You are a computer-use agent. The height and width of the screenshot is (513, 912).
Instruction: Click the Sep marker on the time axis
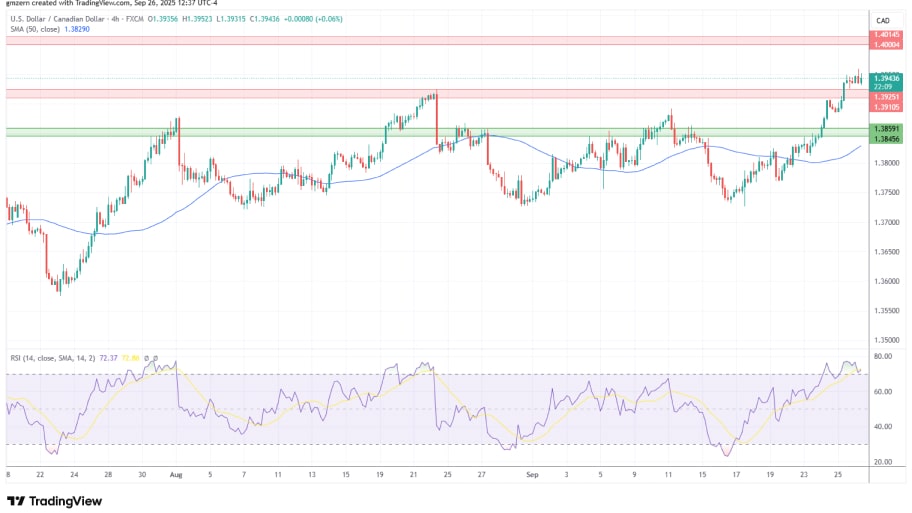tap(532, 476)
